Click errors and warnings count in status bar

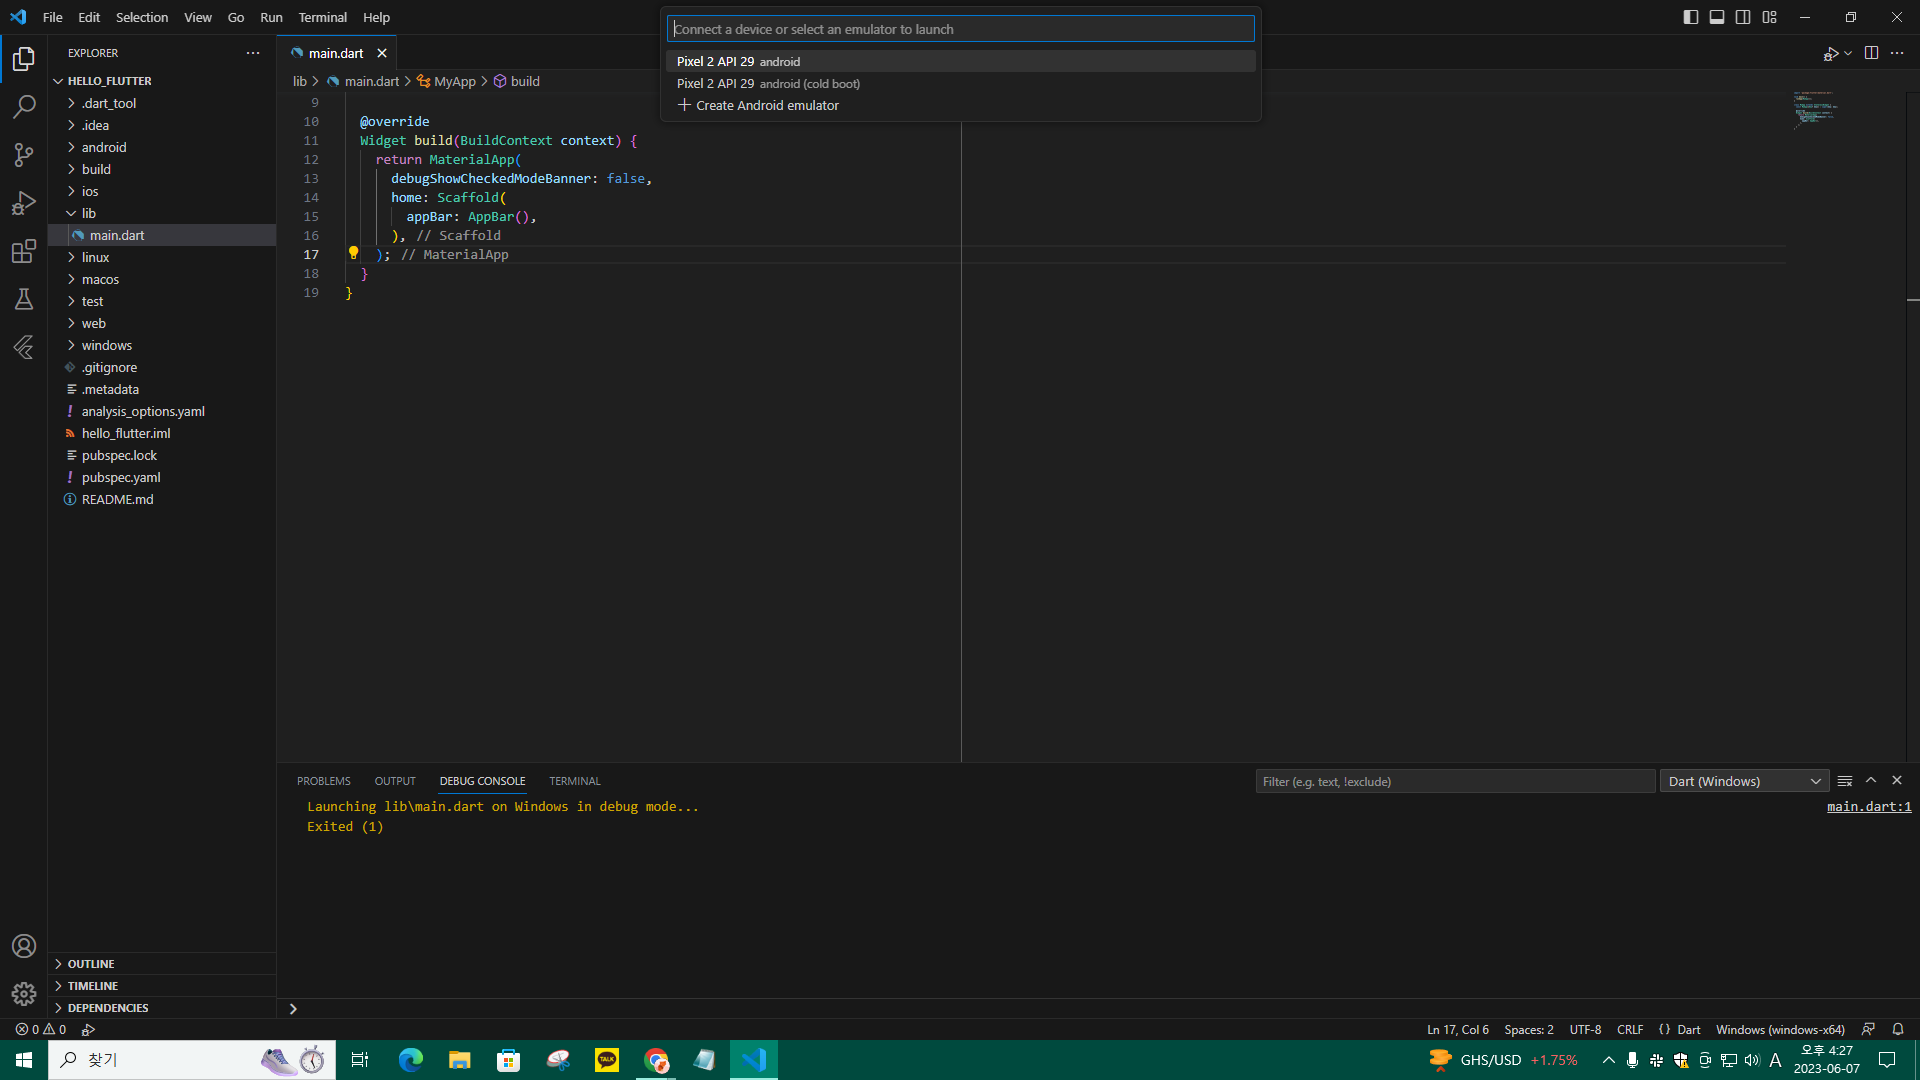click(41, 1029)
